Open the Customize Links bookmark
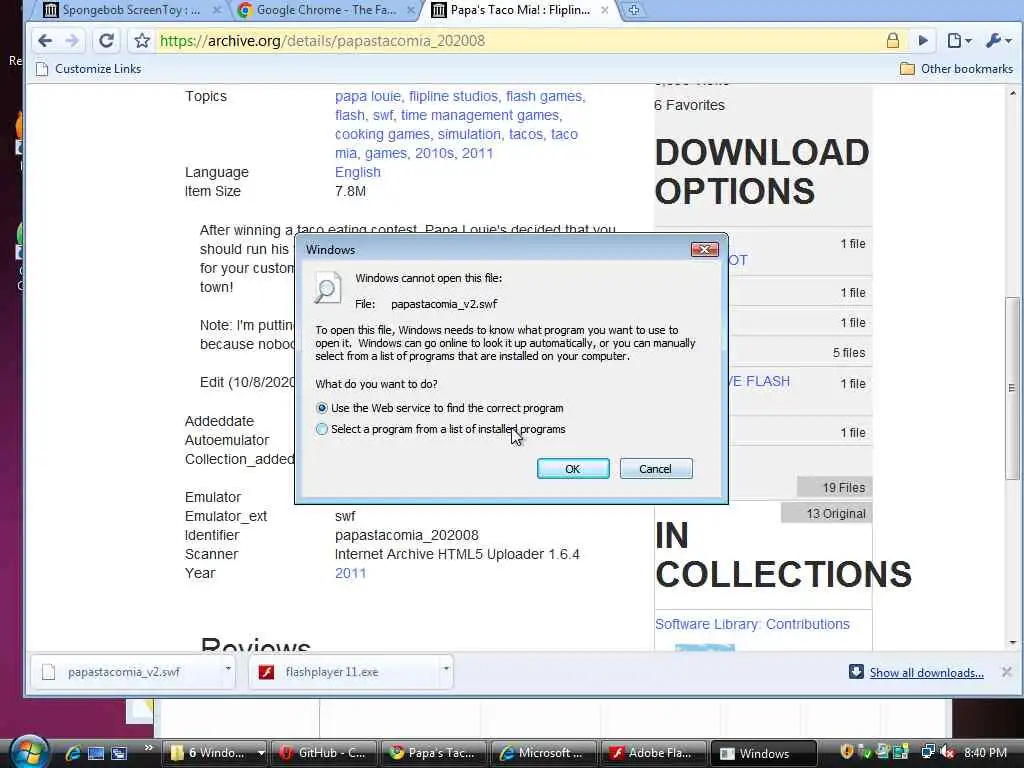This screenshot has height=768, width=1024. (88, 69)
